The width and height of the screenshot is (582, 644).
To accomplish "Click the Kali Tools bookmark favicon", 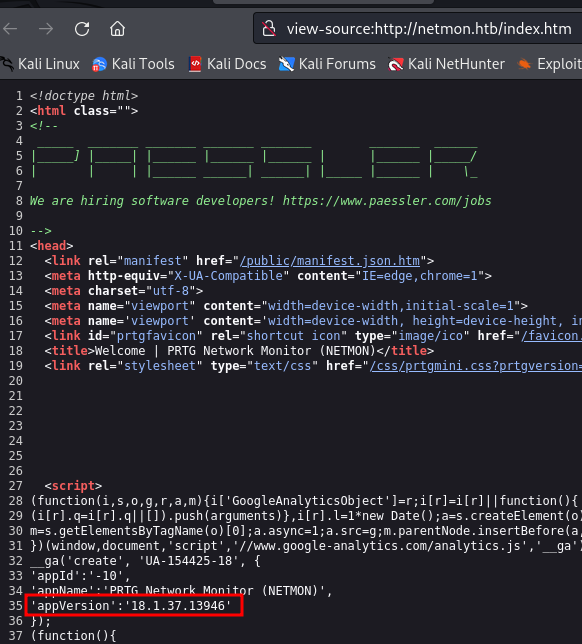I will [x=99, y=64].
